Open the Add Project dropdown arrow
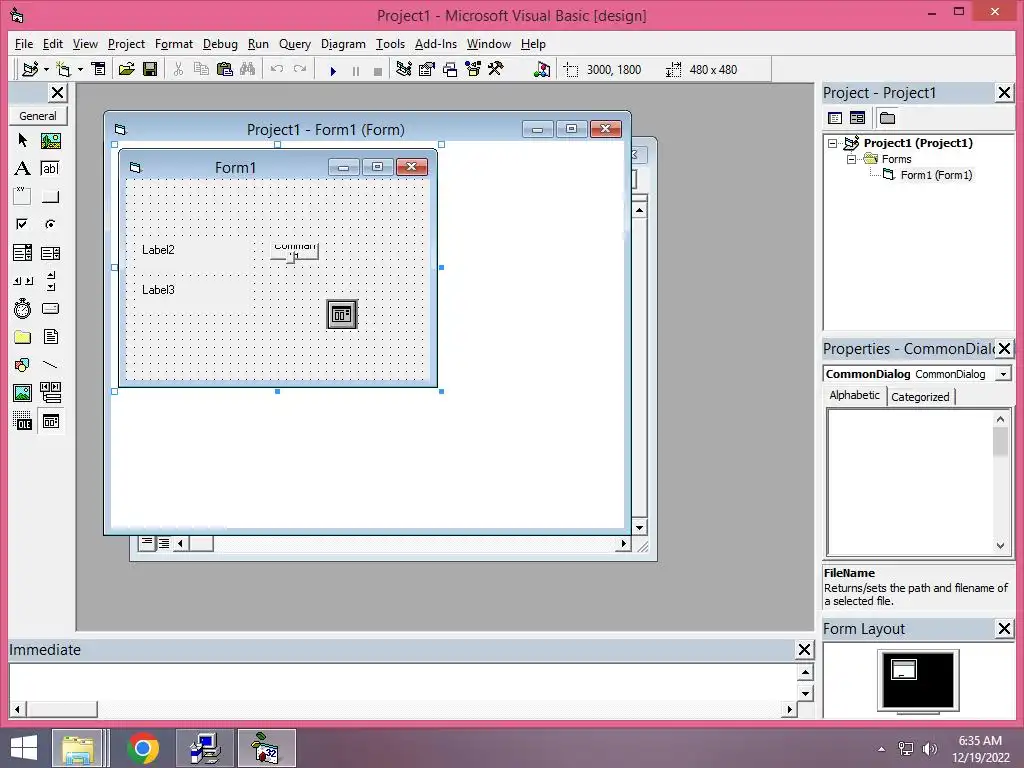Viewport: 1024px width, 768px height. 46,69
